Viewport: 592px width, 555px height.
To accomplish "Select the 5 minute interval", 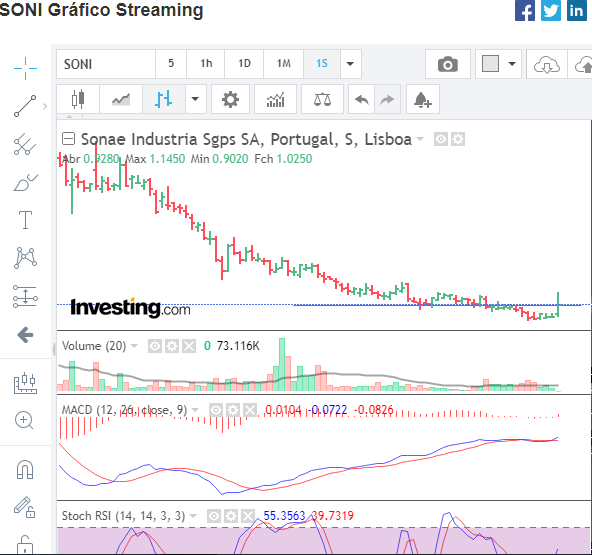I will 171,63.
